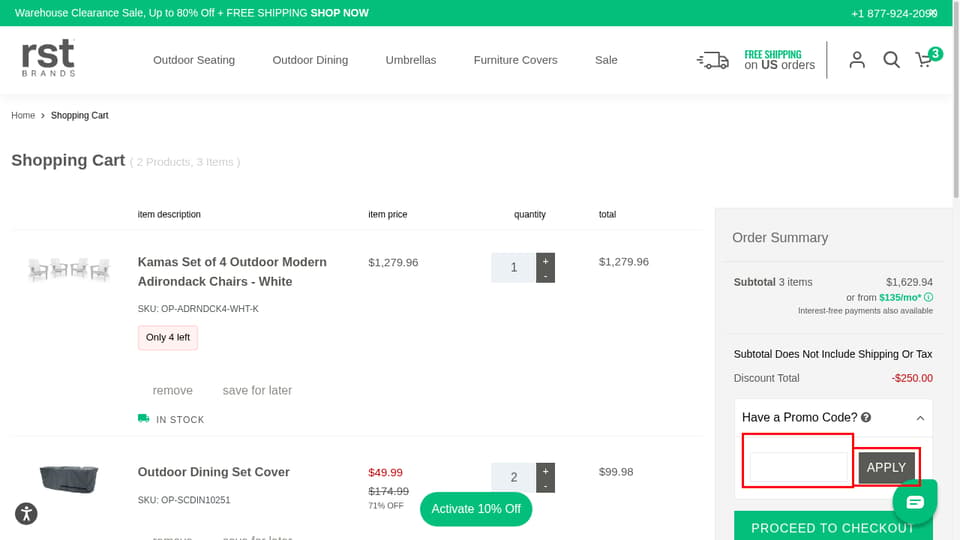The height and width of the screenshot is (540, 960).
Task: Click the promo code help question icon
Action: click(x=866, y=418)
